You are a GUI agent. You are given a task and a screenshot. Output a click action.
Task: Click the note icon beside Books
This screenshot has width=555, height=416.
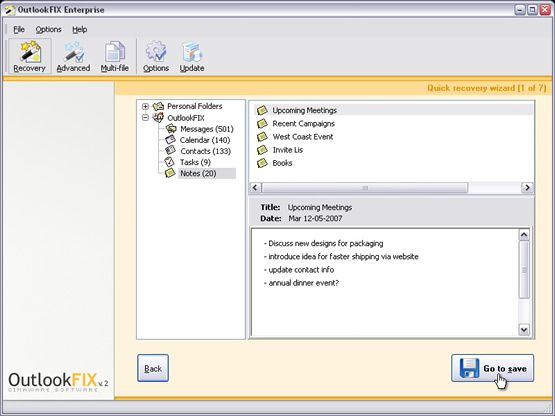[262, 163]
